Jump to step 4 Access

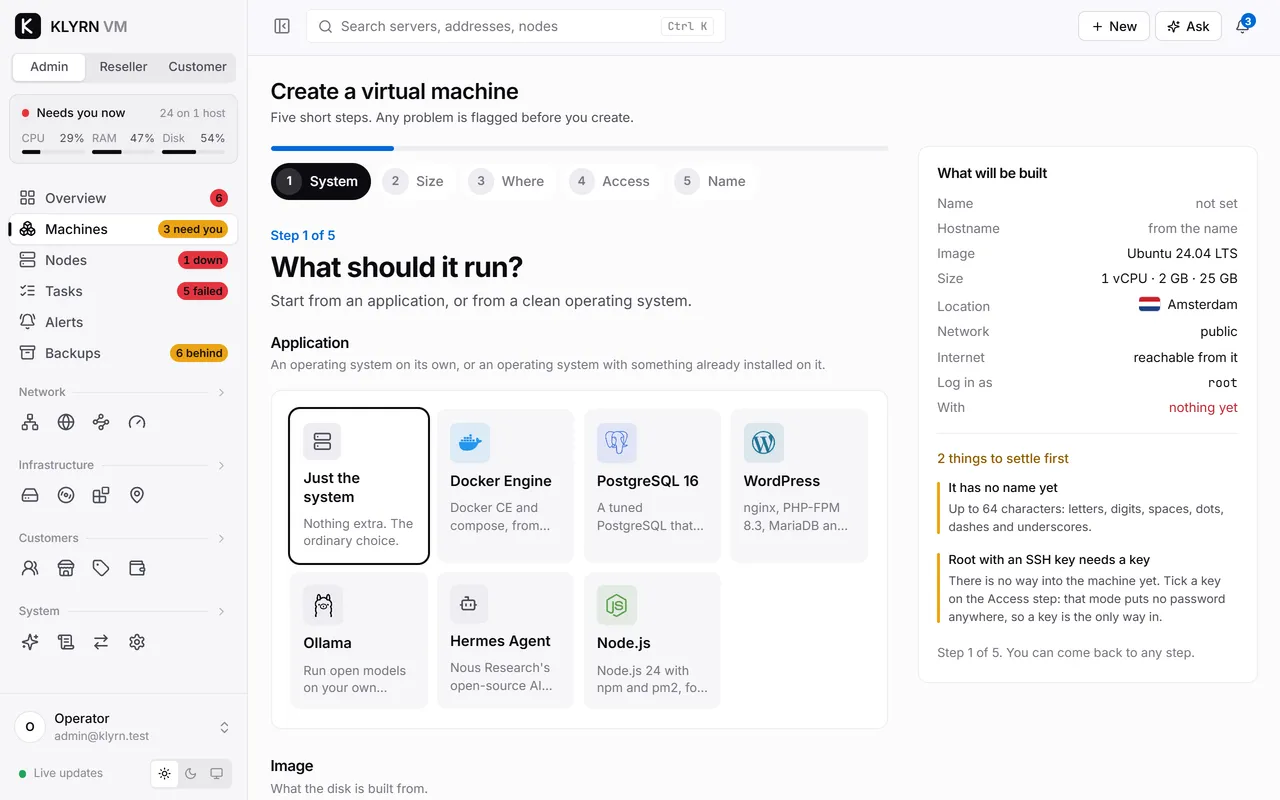click(x=611, y=181)
